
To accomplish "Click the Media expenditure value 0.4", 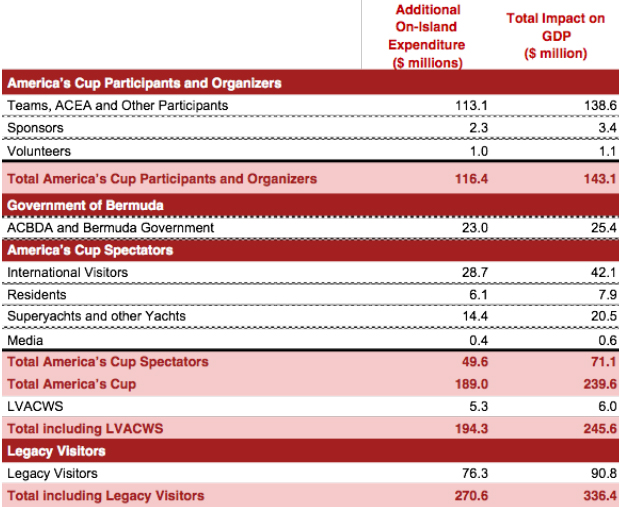I will pos(450,340).
